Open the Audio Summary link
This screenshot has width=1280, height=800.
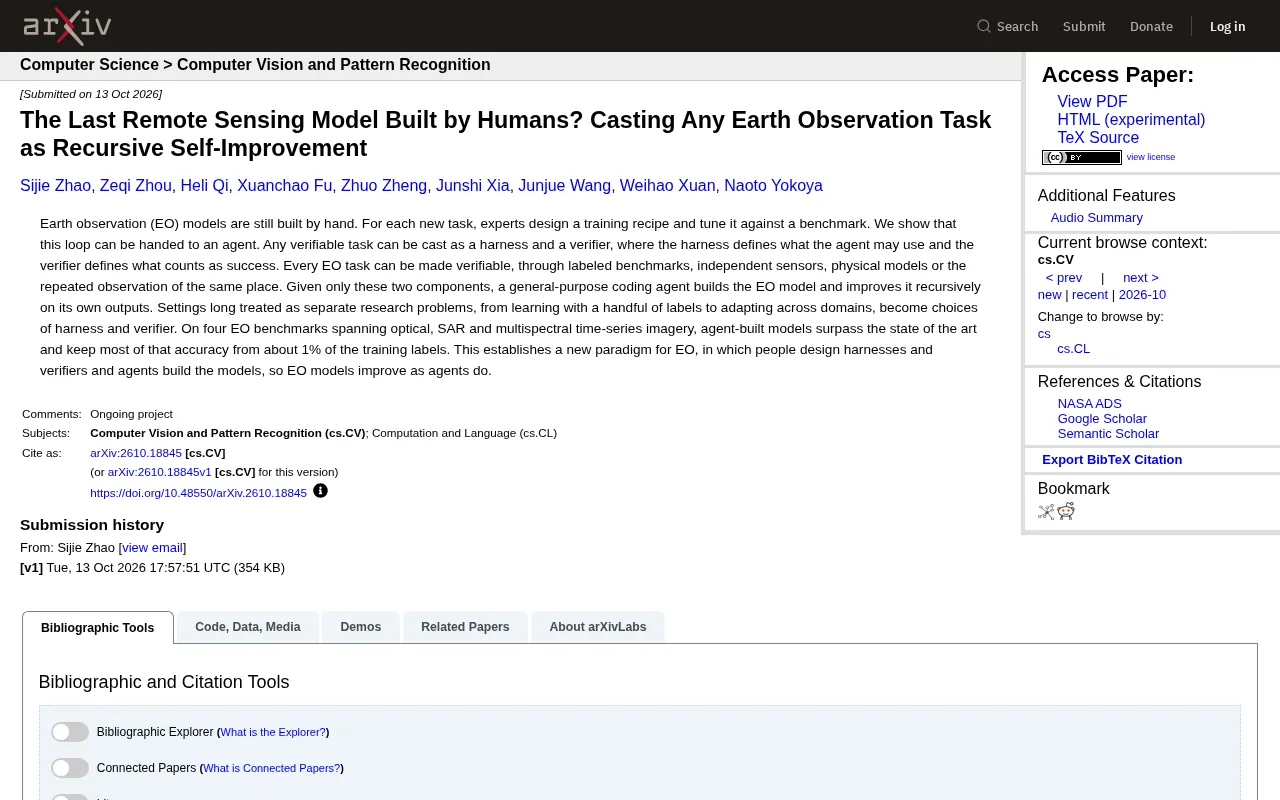tap(1096, 218)
